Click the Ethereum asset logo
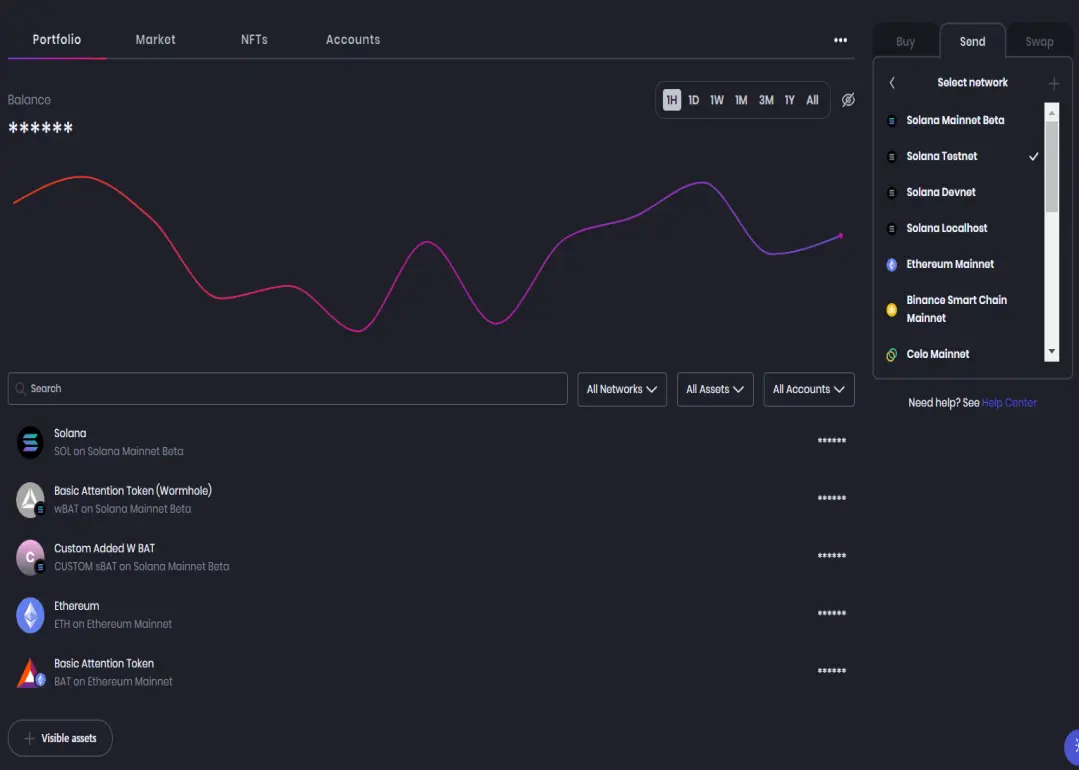Screen dimensions: 1079x770 tap(30, 615)
